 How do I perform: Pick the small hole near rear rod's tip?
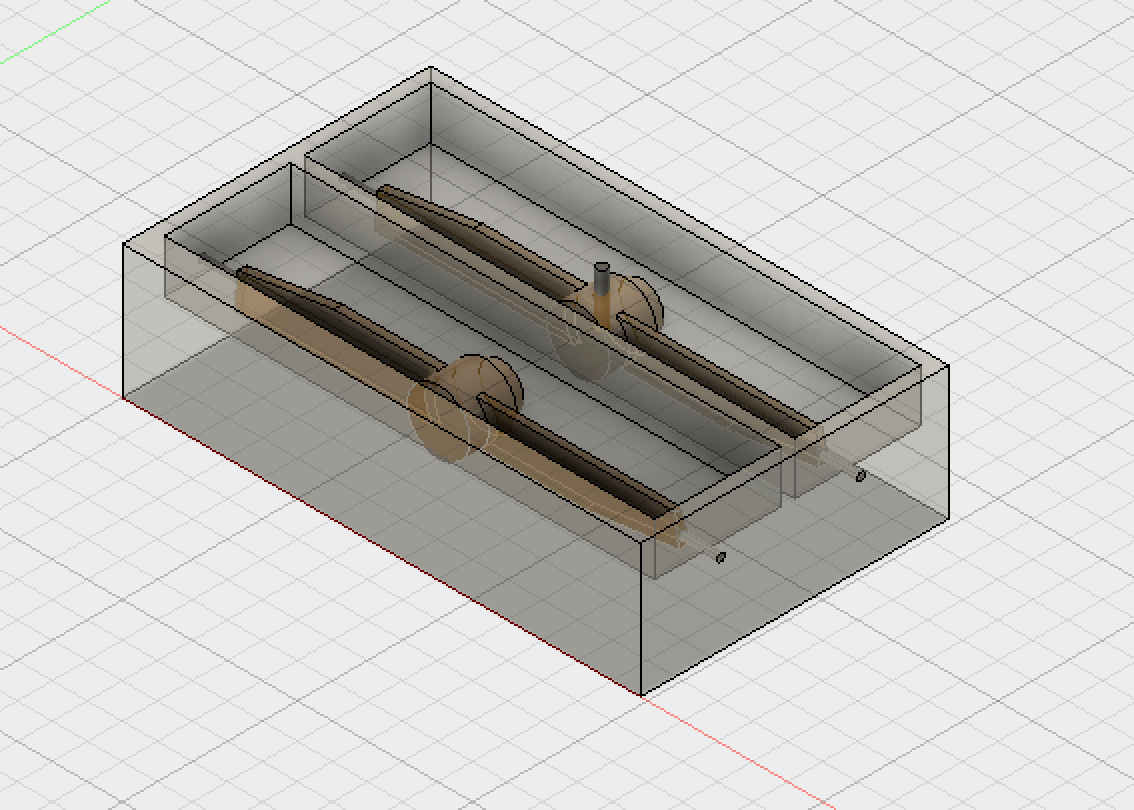coord(860,476)
